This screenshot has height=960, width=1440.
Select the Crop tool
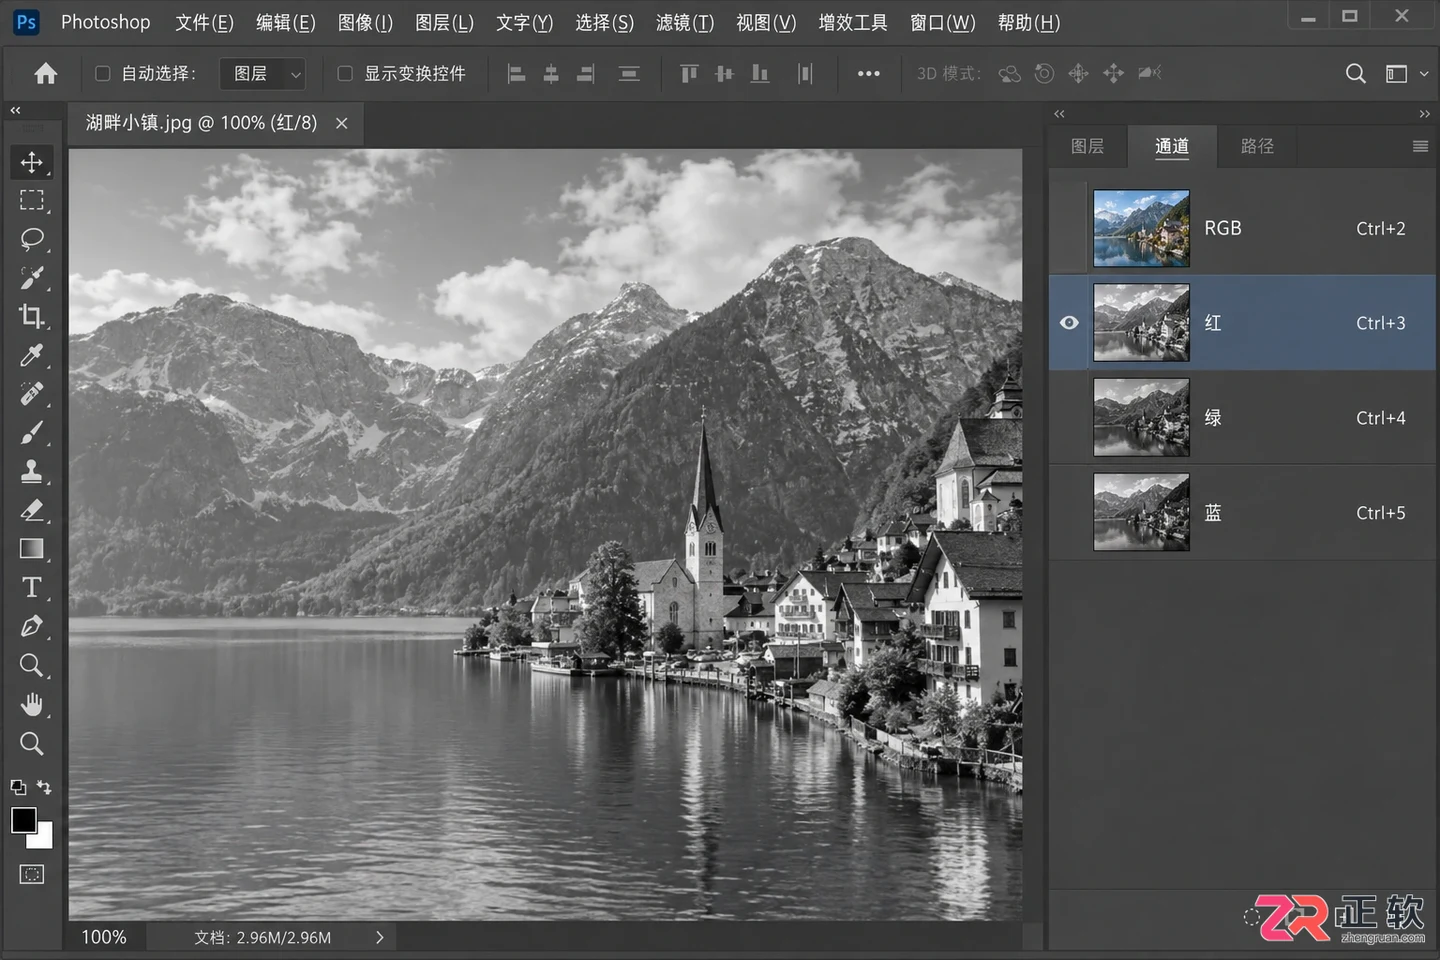[x=31, y=317]
